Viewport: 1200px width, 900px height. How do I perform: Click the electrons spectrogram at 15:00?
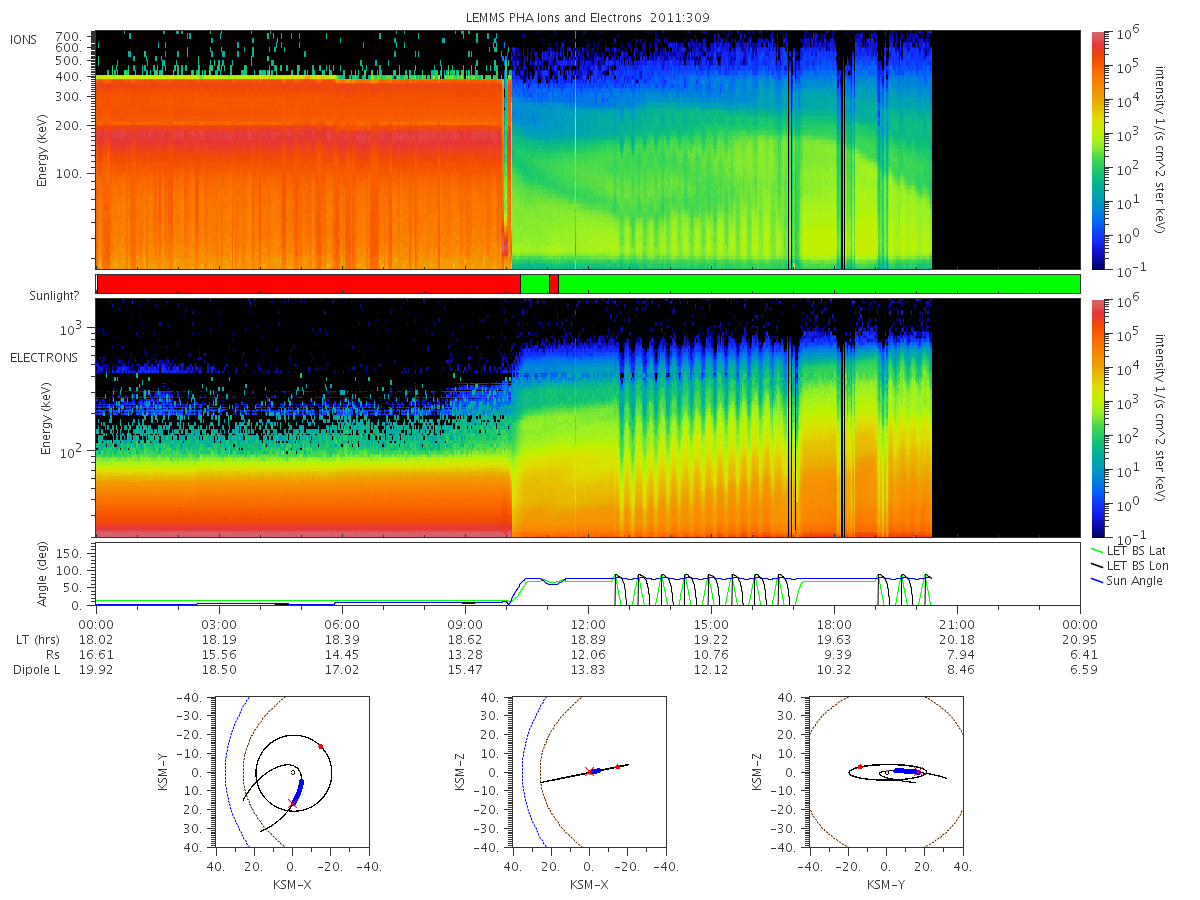711,418
